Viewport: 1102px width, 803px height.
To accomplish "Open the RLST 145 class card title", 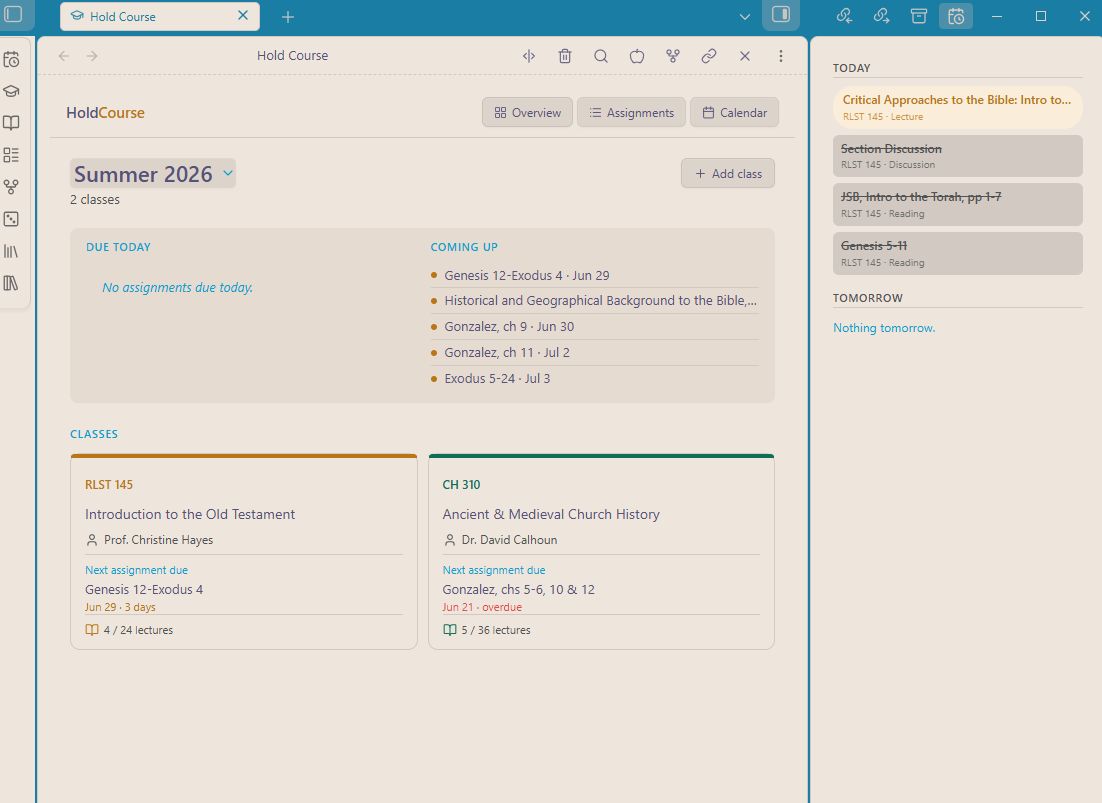I will [x=190, y=514].
